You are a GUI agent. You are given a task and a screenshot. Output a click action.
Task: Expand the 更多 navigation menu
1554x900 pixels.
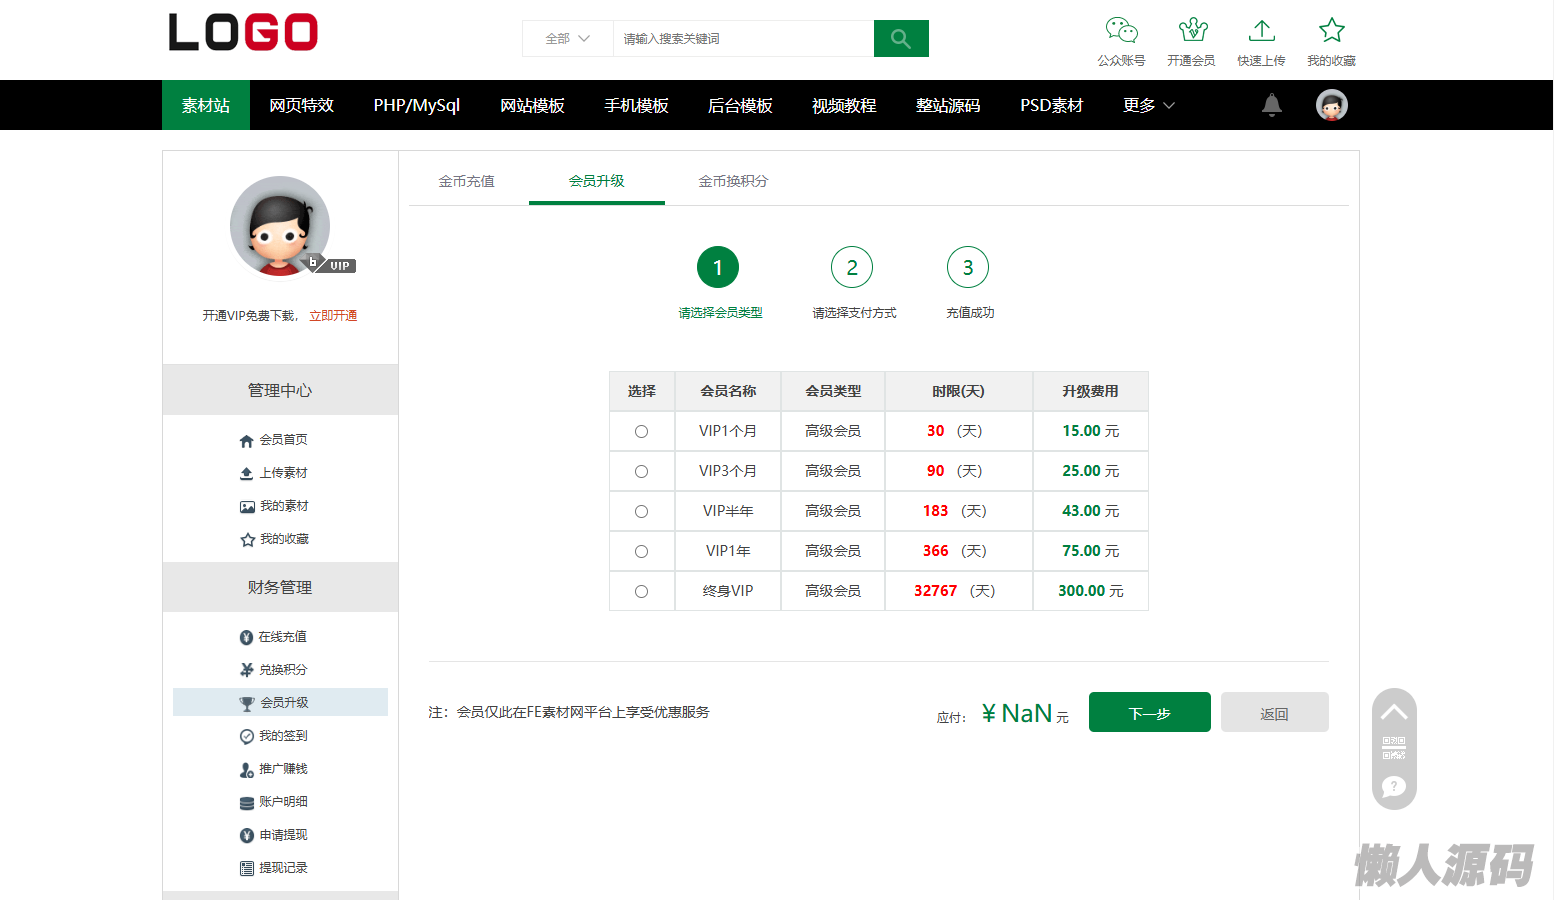pyautogui.click(x=1148, y=105)
